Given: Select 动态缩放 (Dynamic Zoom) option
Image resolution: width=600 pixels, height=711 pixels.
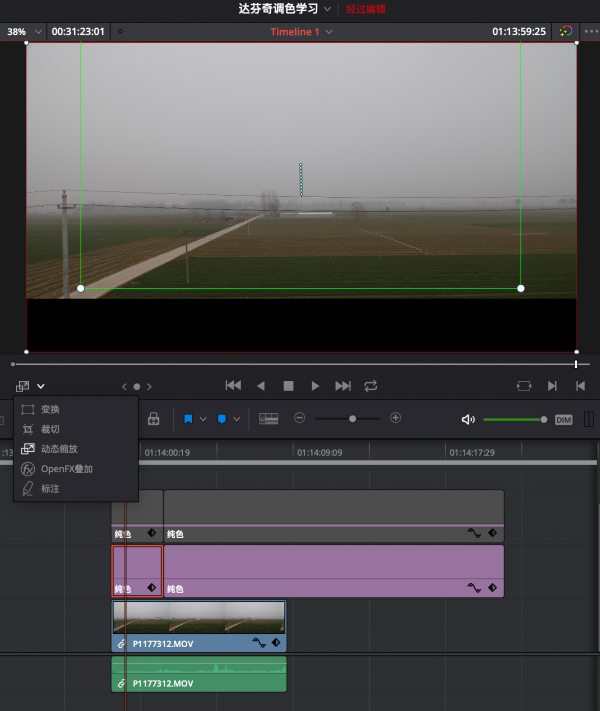Looking at the screenshot, I should [x=58, y=449].
